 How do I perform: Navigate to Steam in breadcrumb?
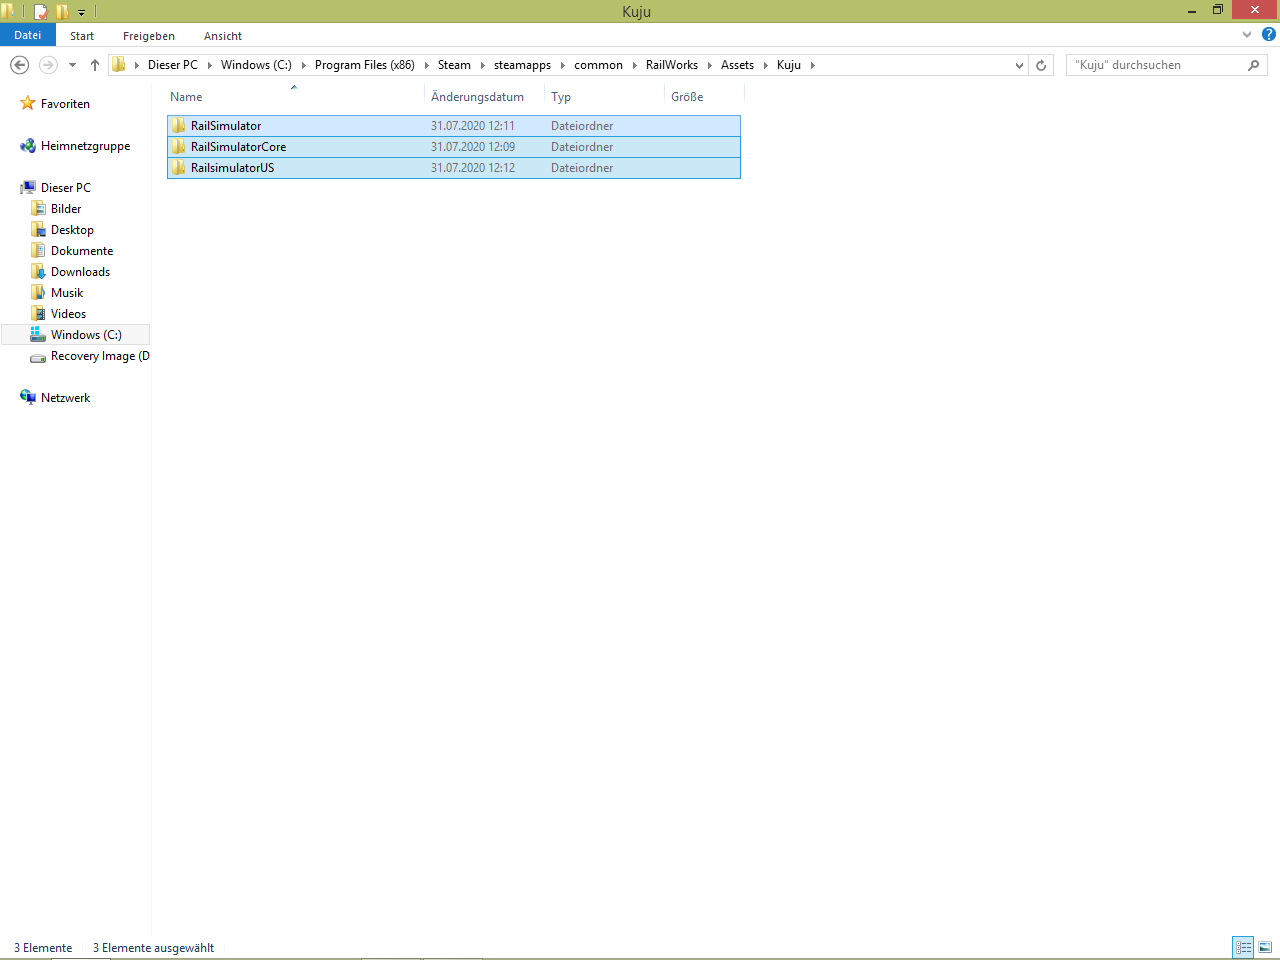point(454,65)
